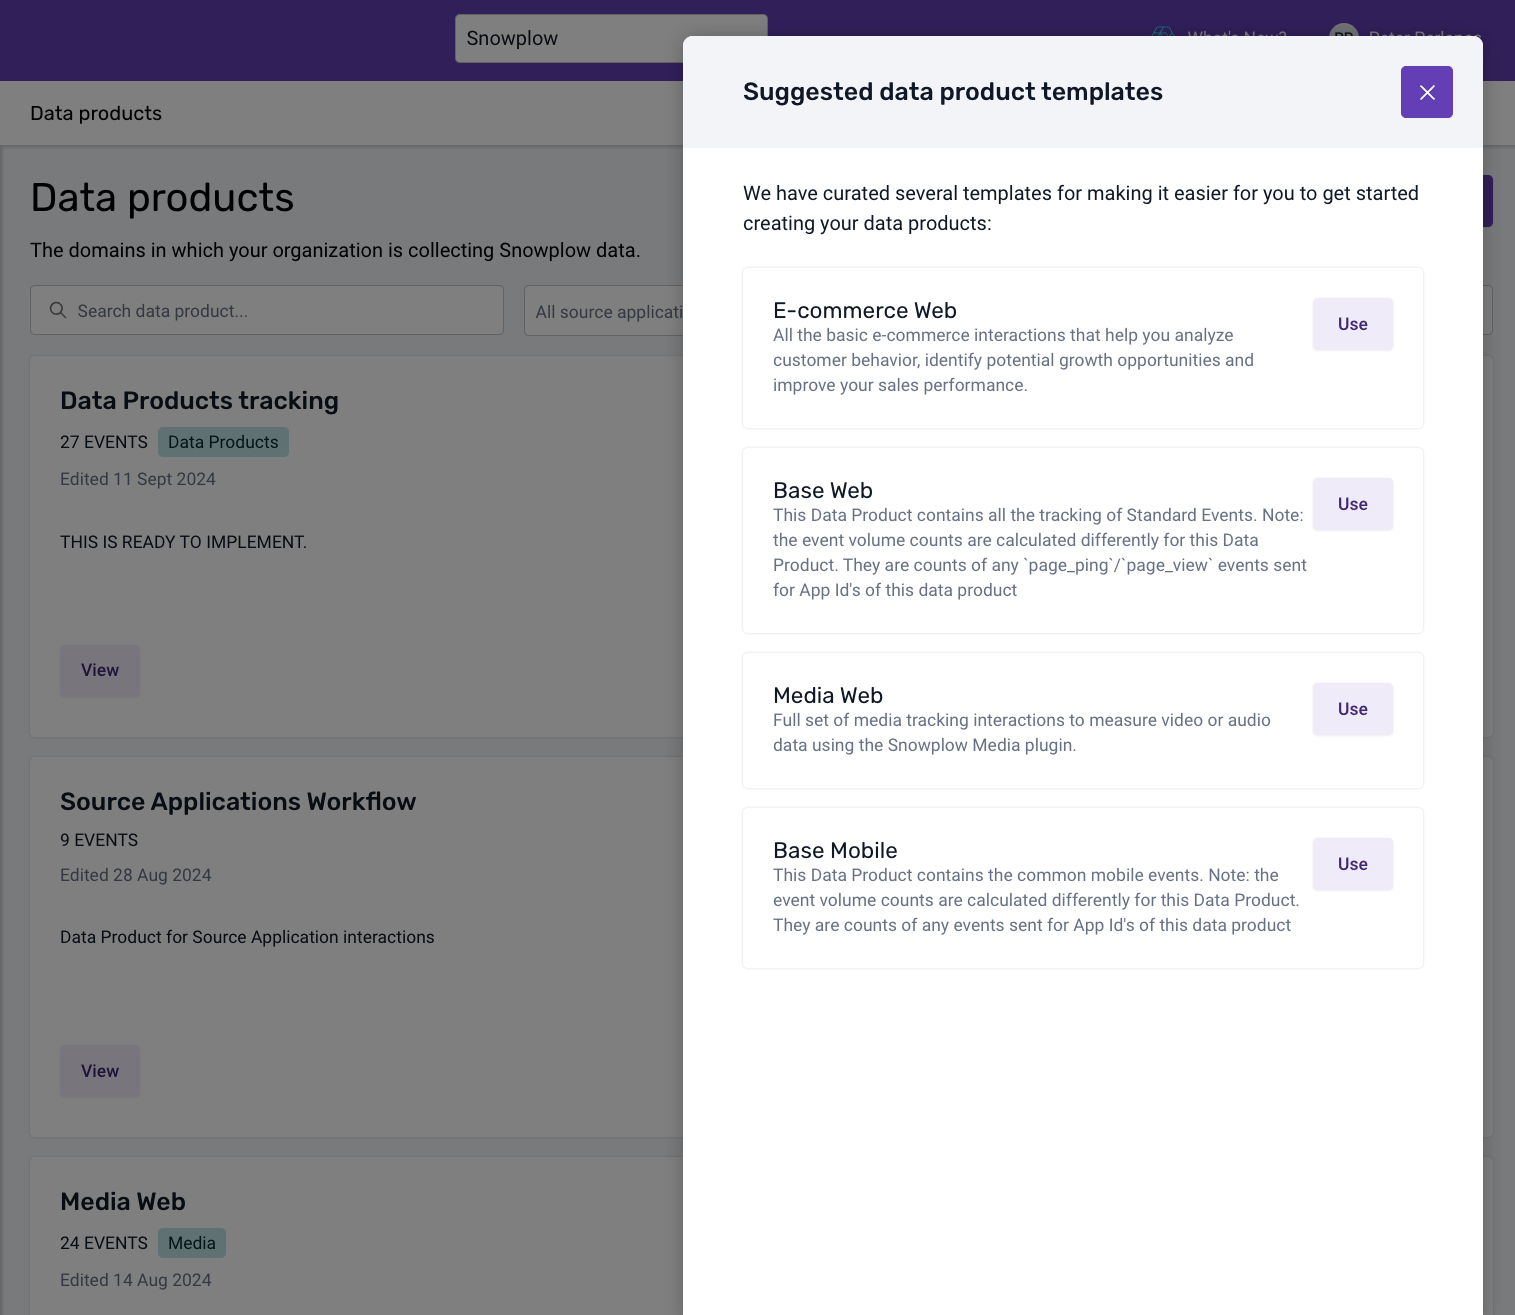Viewport: 1515px width, 1315px height.
Task: Close the suggested templates panel
Action: click(x=1426, y=92)
